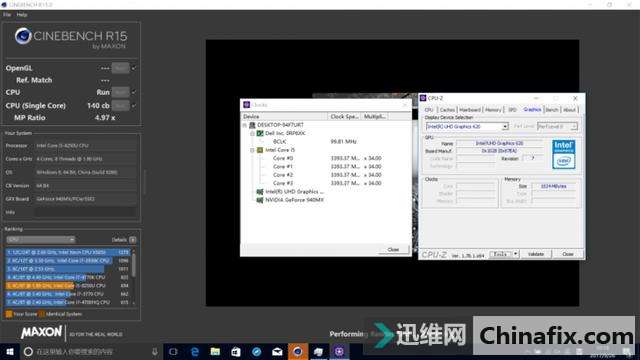Open the Display Device Selection dropdown
Image resolution: width=640 pixels, height=360 pixels.
[467, 127]
